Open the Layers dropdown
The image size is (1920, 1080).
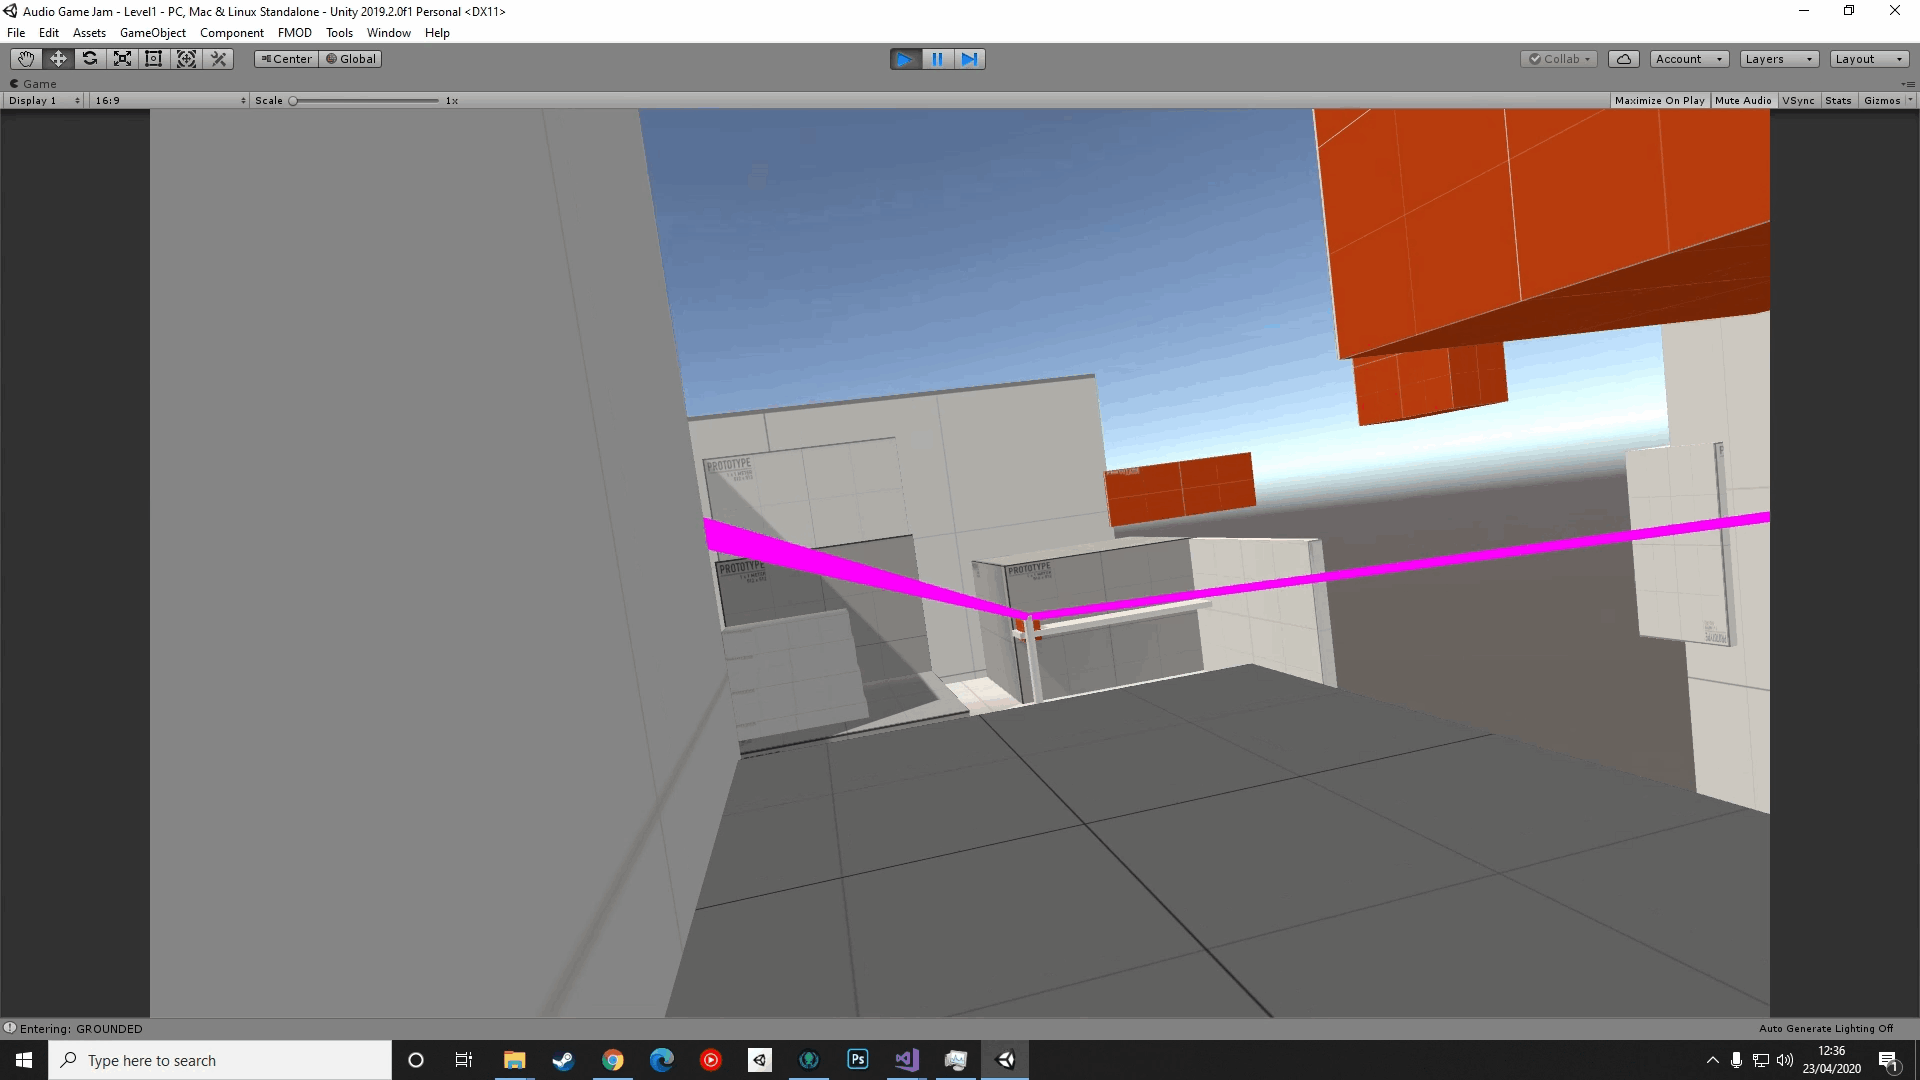click(1778, 59)
